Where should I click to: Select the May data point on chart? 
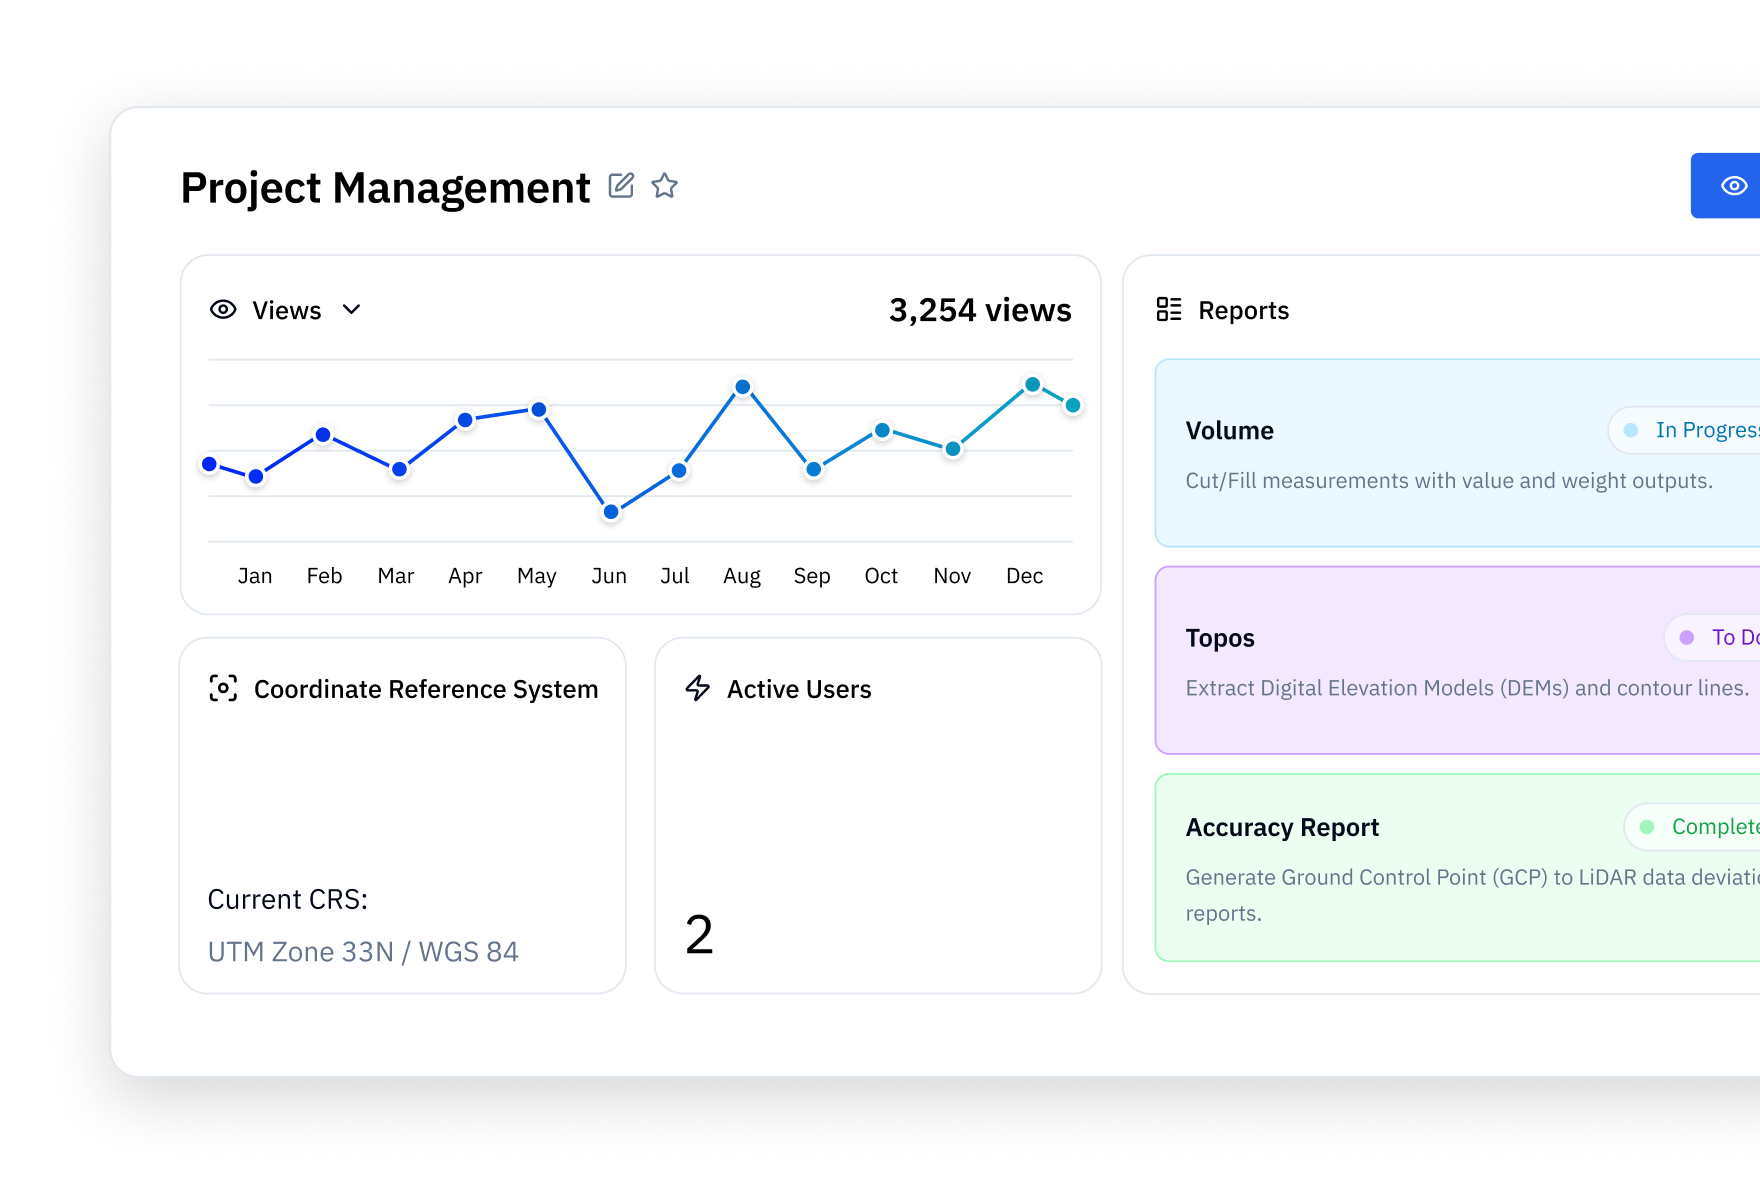click(539, 410)
